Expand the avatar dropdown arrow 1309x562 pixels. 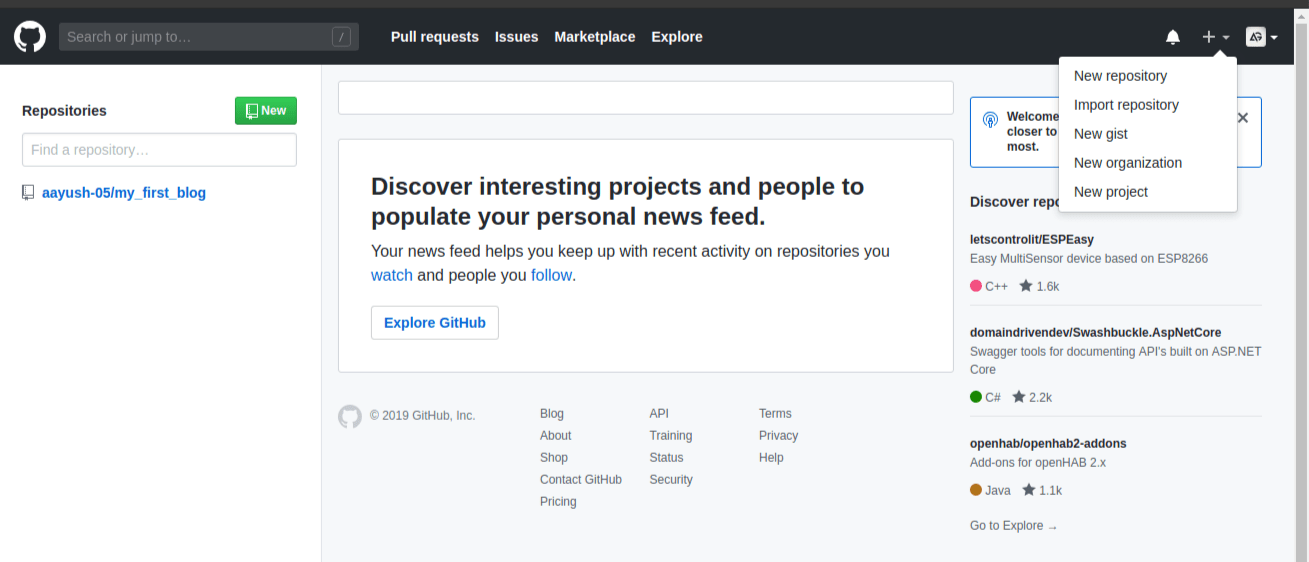click(1274, 38)
